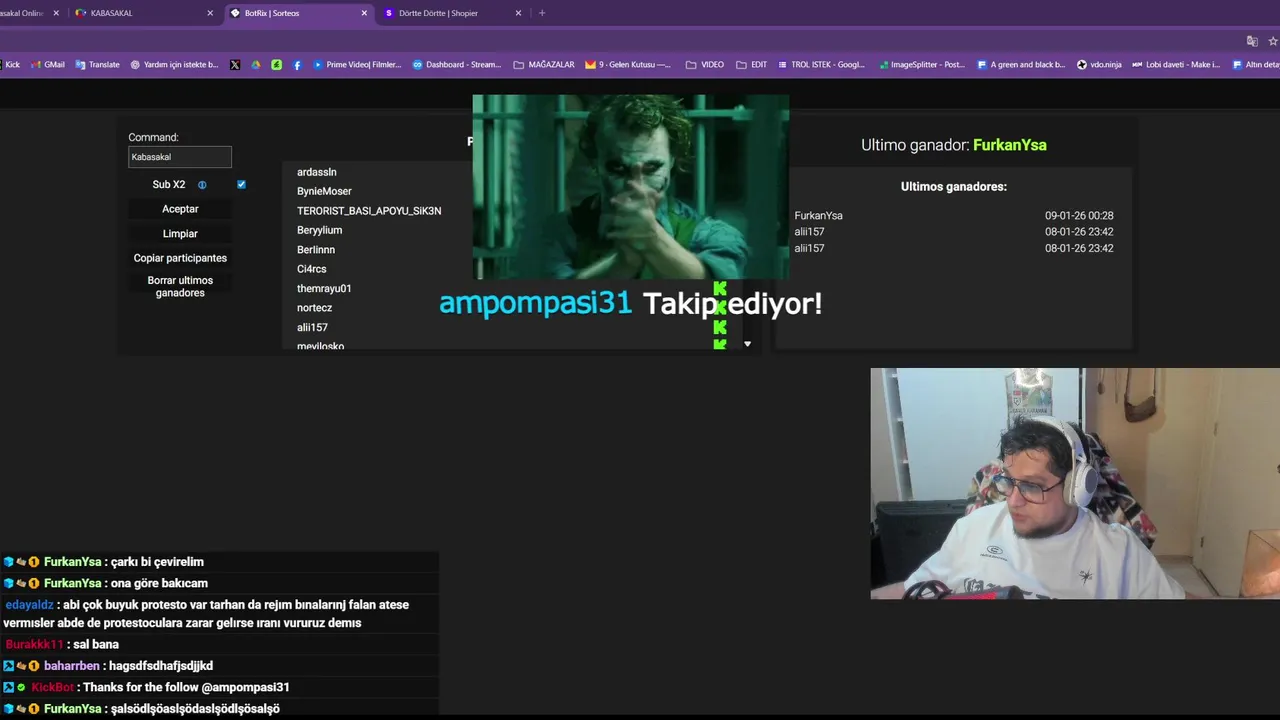Viewport: 1280px width, 720px height.
Task: Bookmark this page with the star icon
Action: [1273, 41]
